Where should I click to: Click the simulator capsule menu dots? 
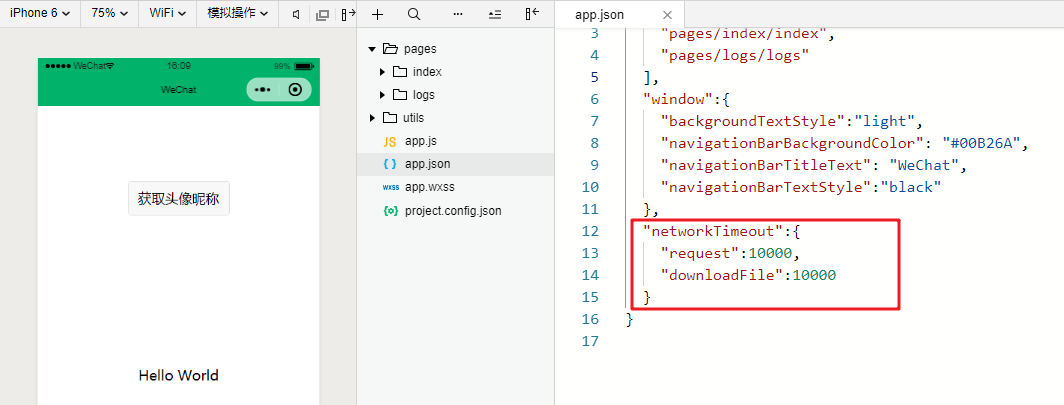click(263, 90)
